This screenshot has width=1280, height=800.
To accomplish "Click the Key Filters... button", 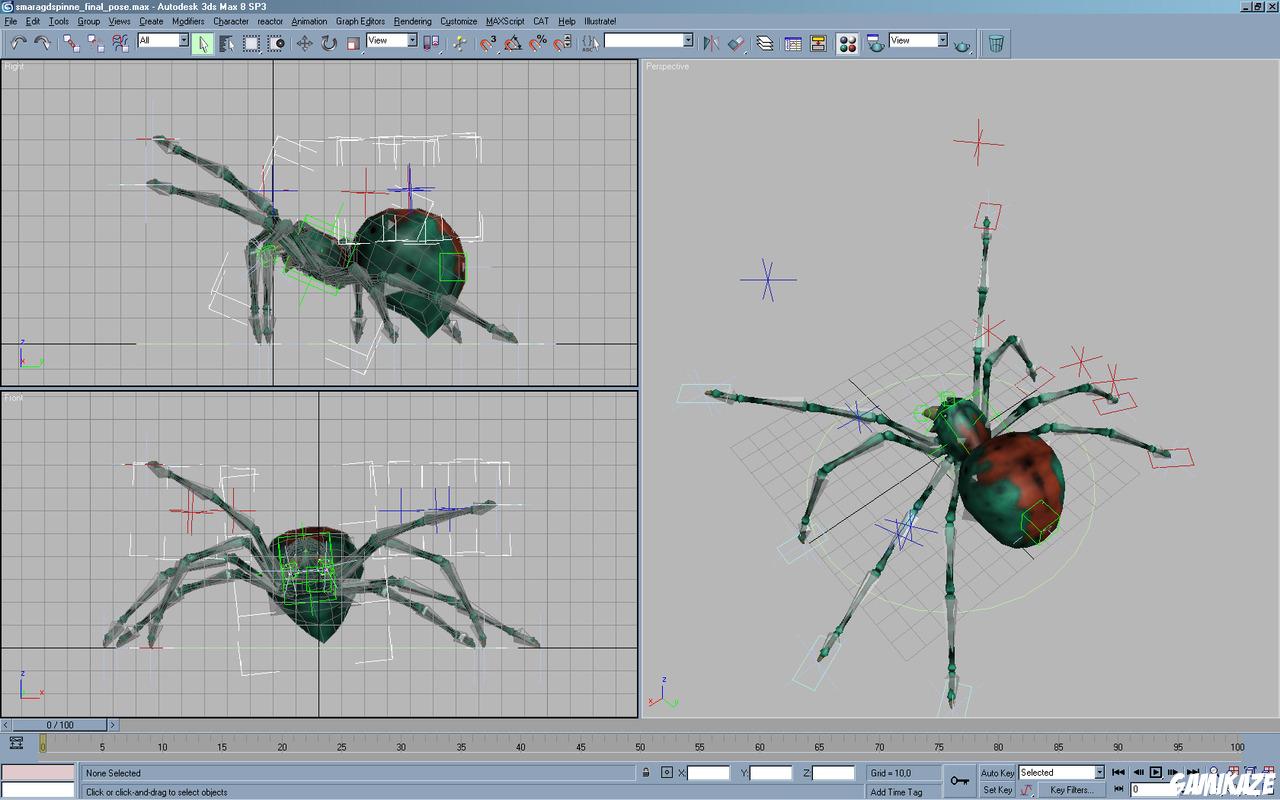I will pos(1071,790).
